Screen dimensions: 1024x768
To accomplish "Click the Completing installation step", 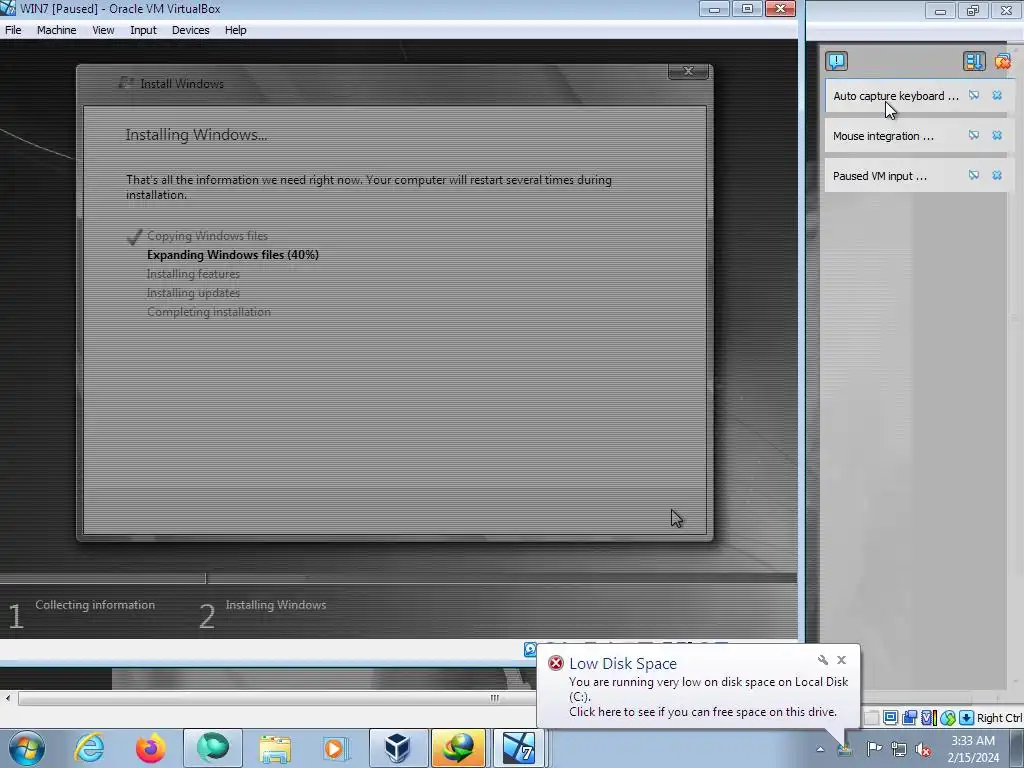I will [x=208, y=312].
